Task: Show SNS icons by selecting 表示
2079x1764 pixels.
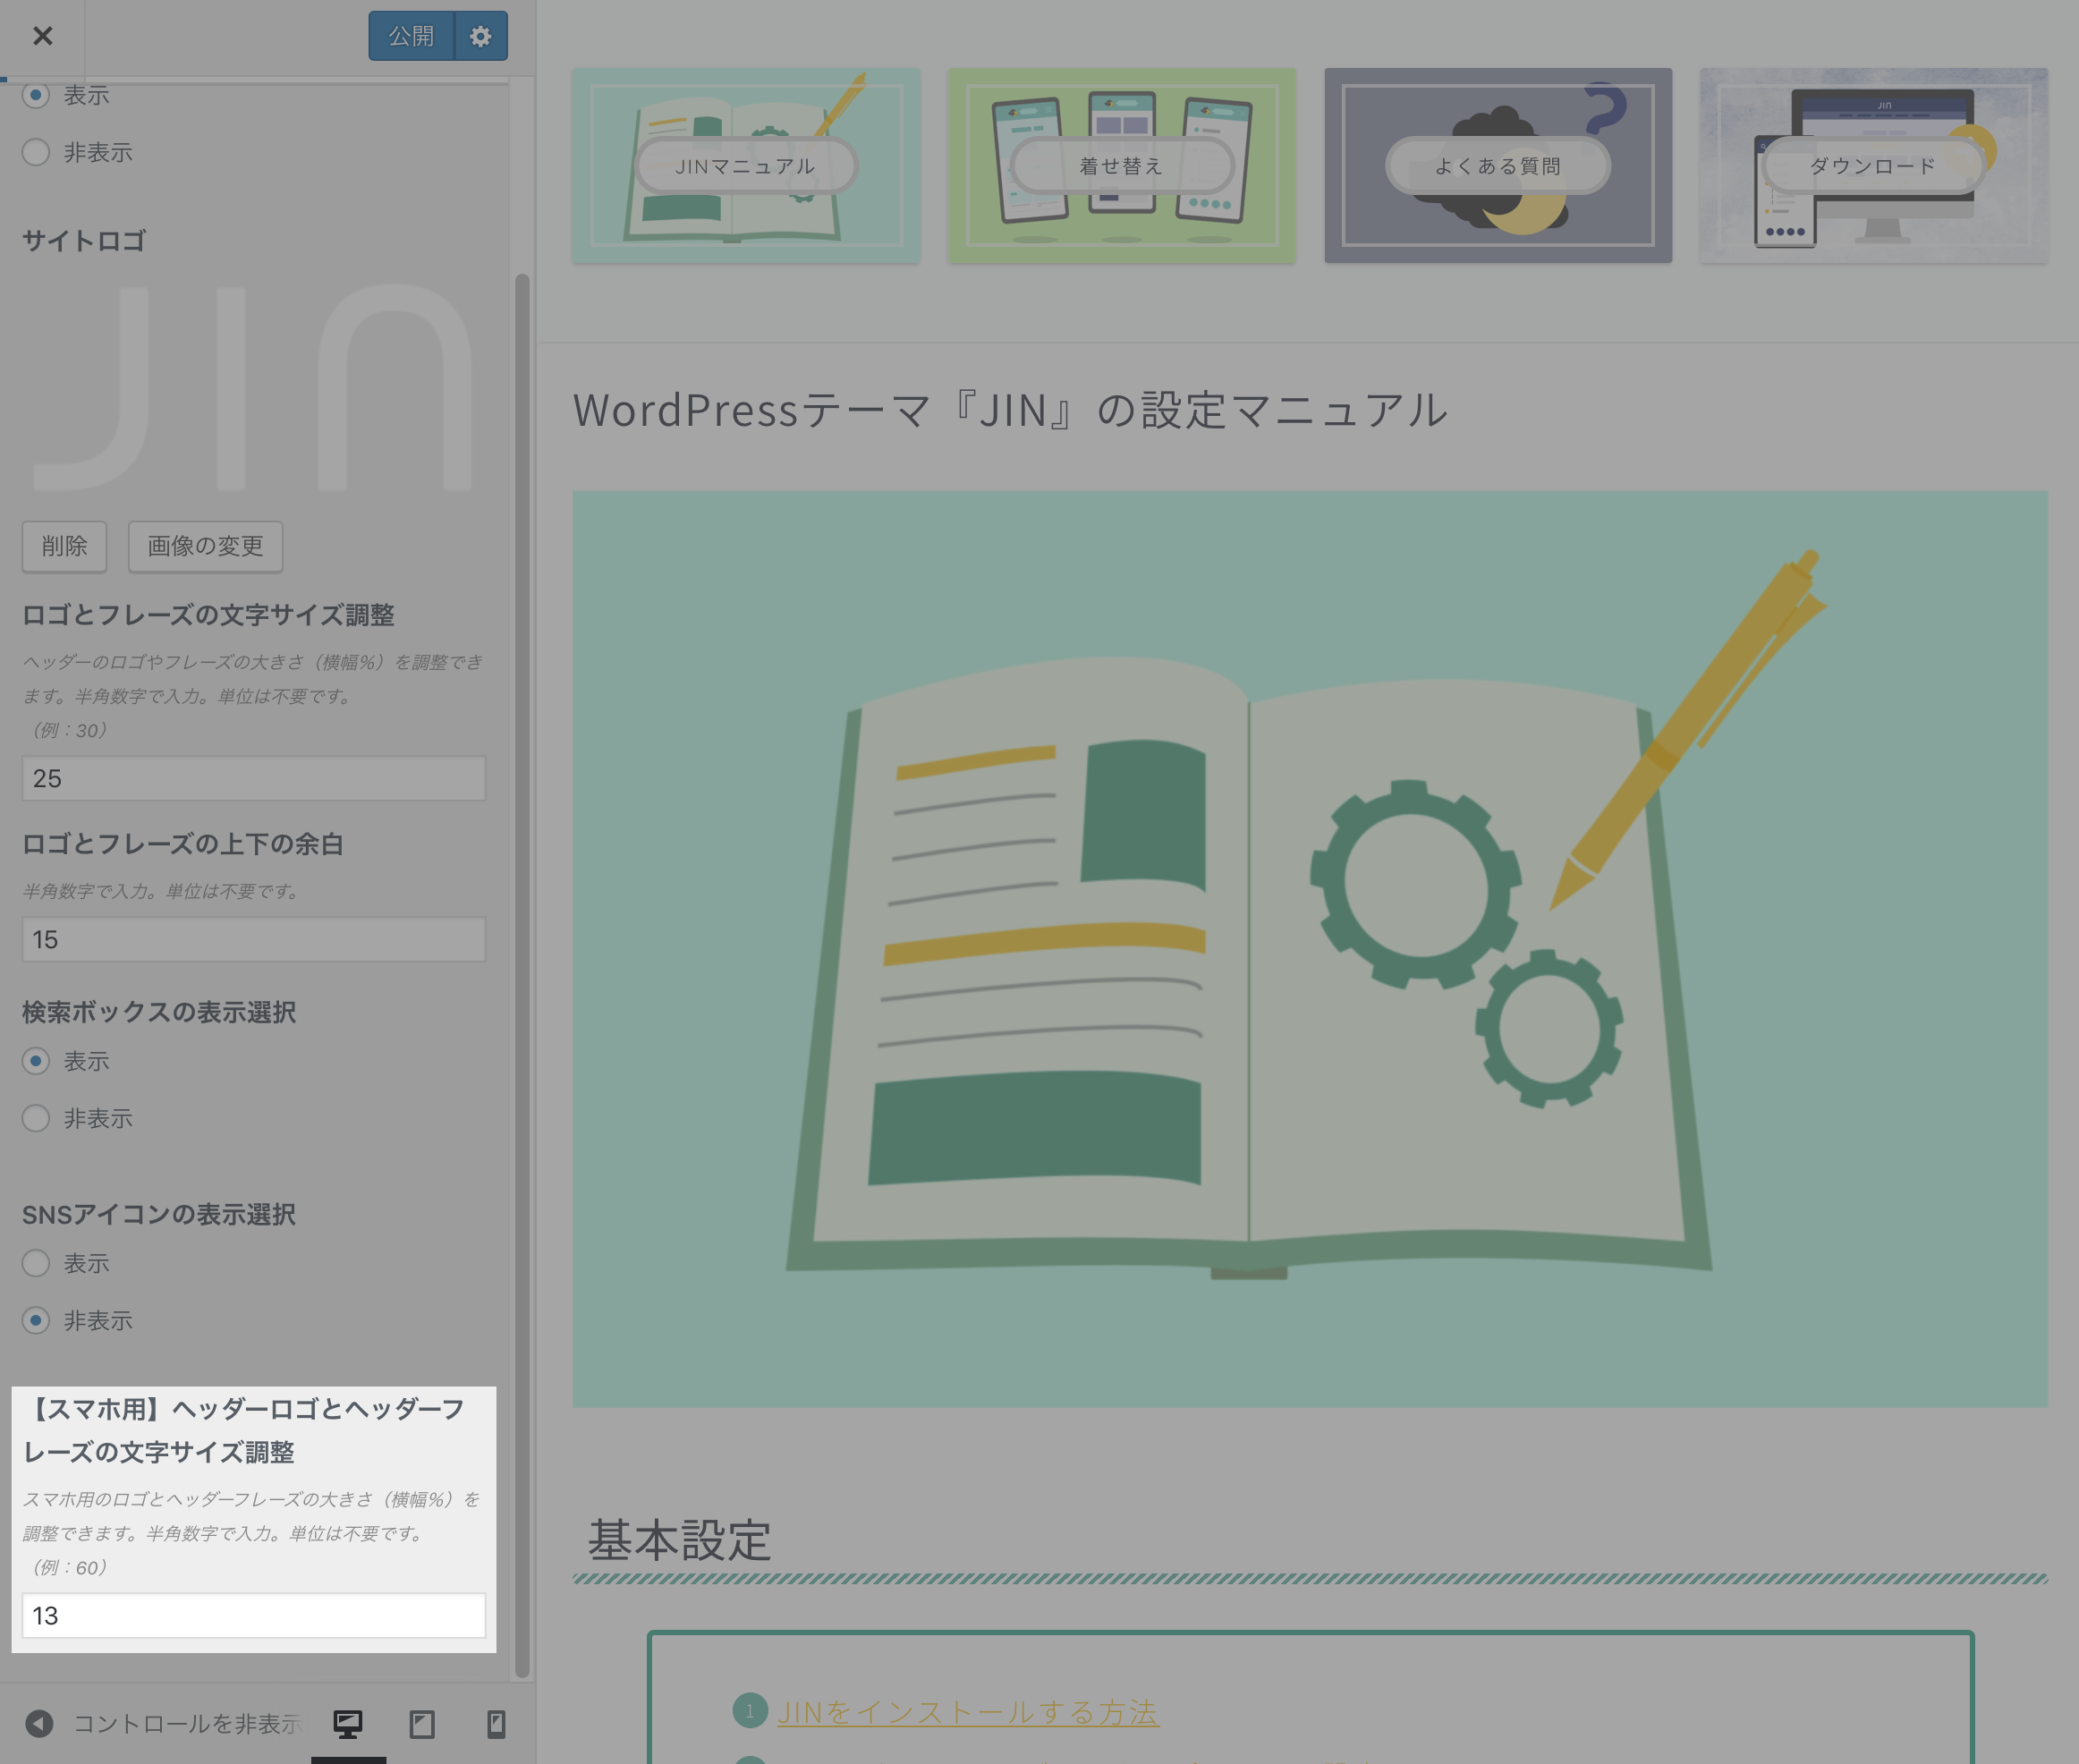Action: click(36, 1263)
